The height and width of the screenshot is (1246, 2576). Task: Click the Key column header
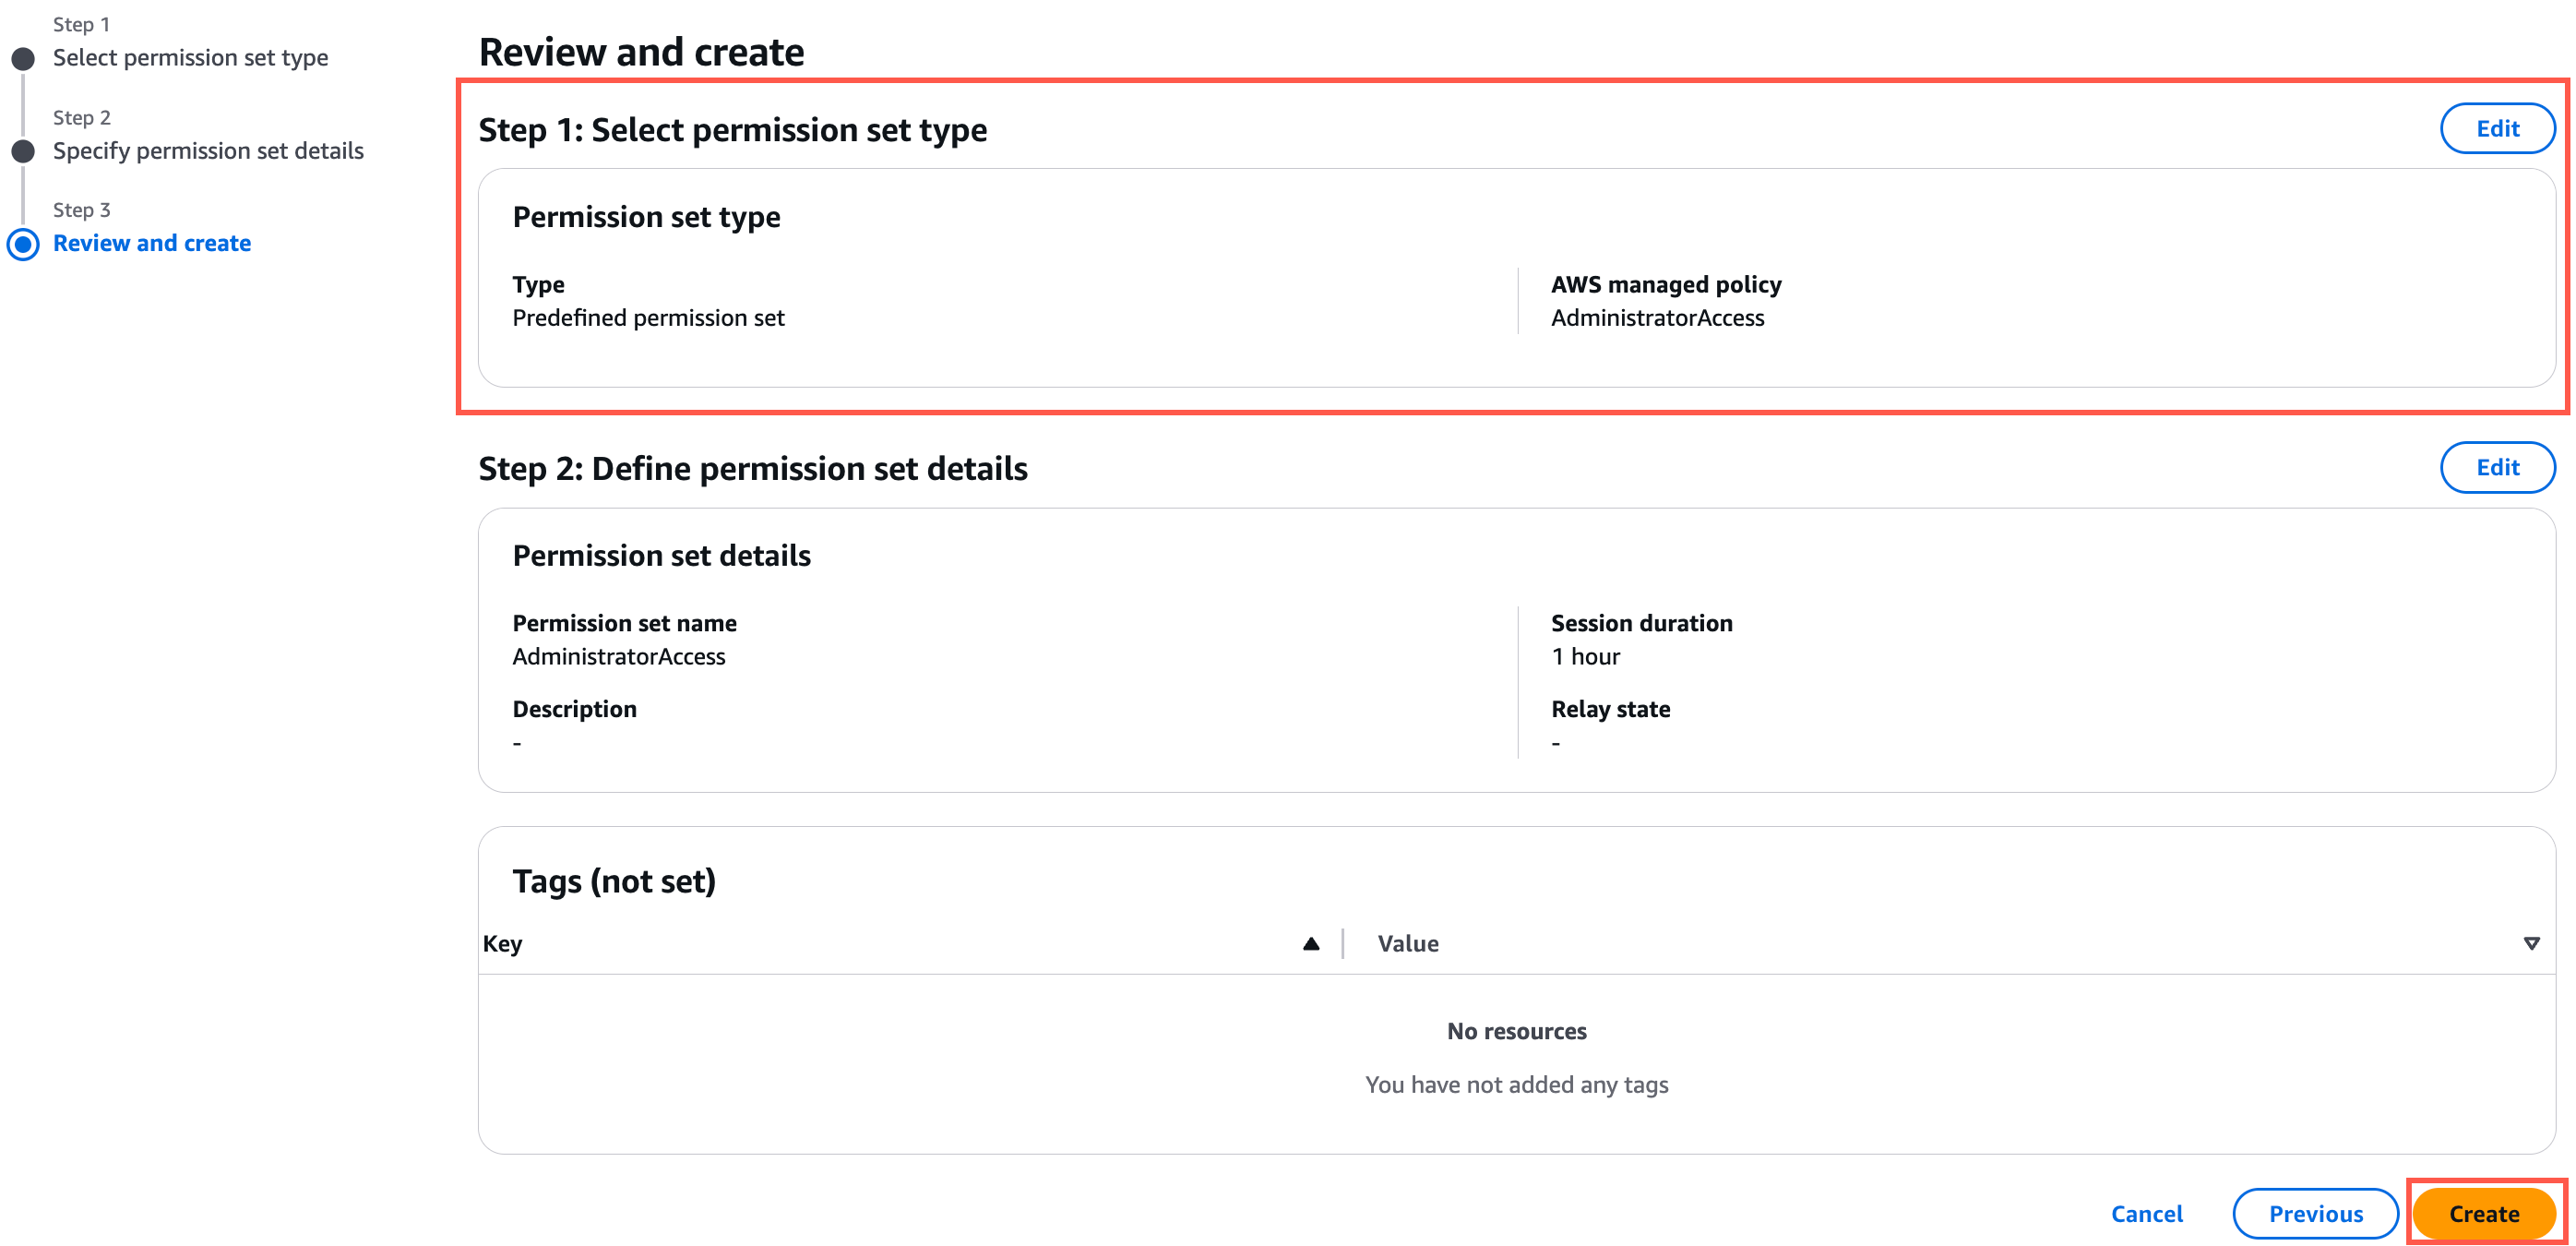[502, 943]
